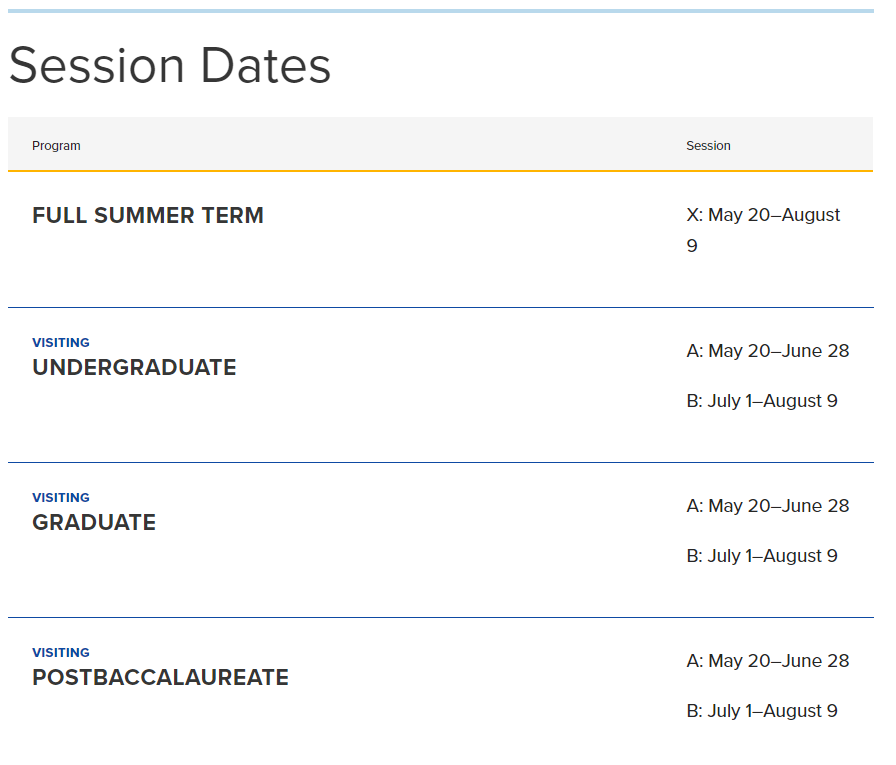Click the Visiting label above Graduate
896x765 pixels.
tap(61, 497)
